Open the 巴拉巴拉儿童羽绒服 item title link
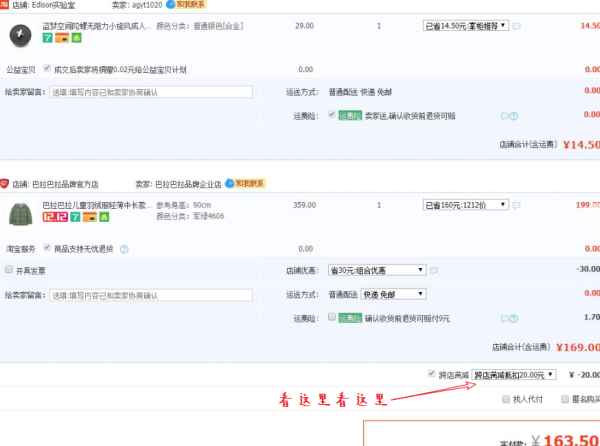The height and width of the screenshot is (446, 600). coord(97,205)
